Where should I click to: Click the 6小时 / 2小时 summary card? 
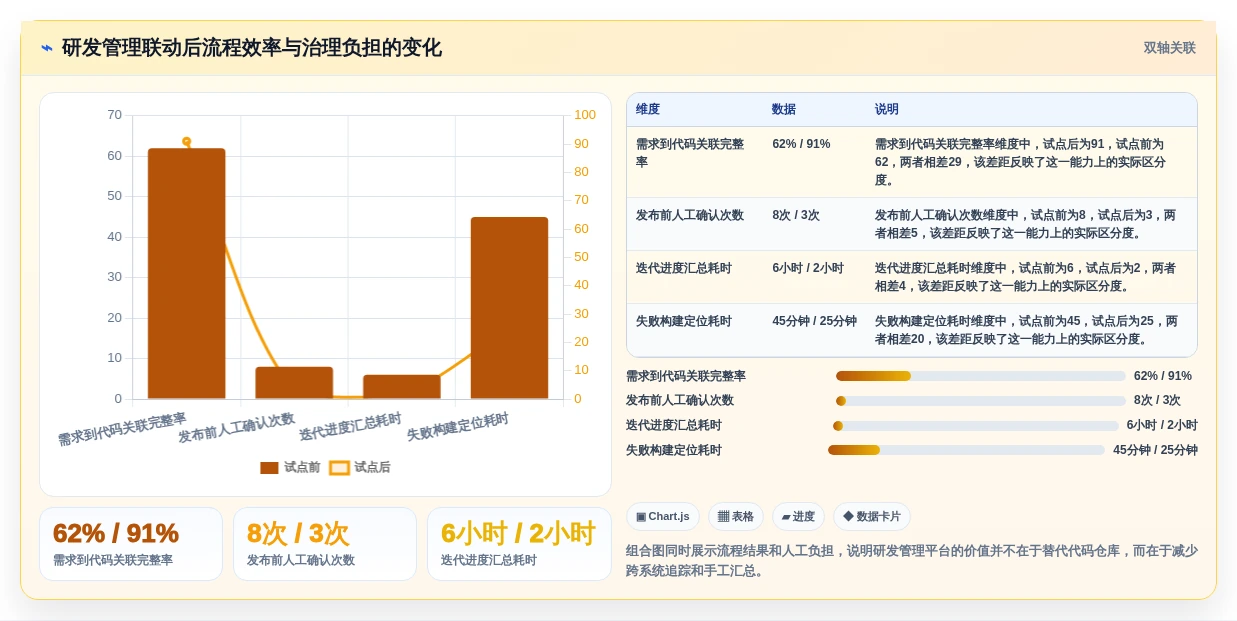coord(519,544)
